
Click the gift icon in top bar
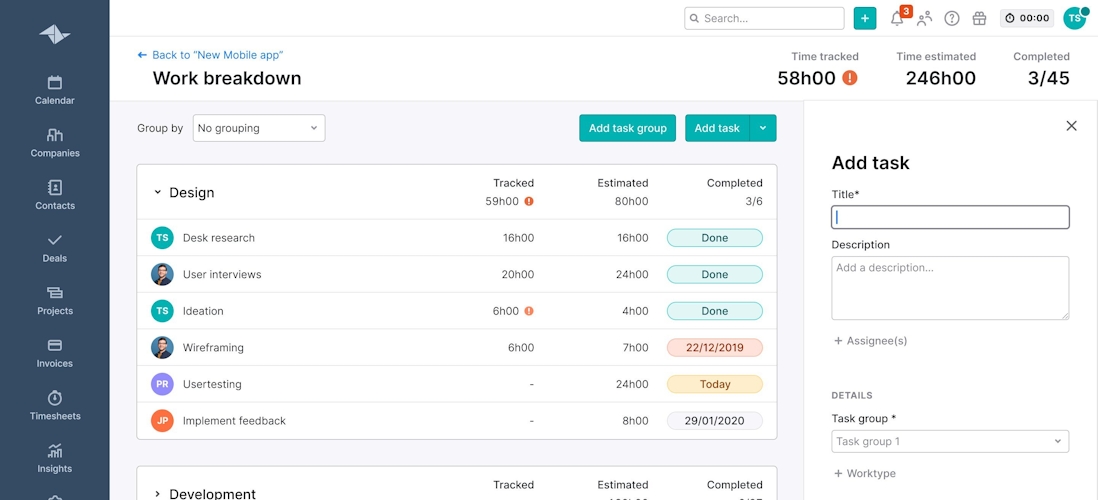[x=979, y=18]
